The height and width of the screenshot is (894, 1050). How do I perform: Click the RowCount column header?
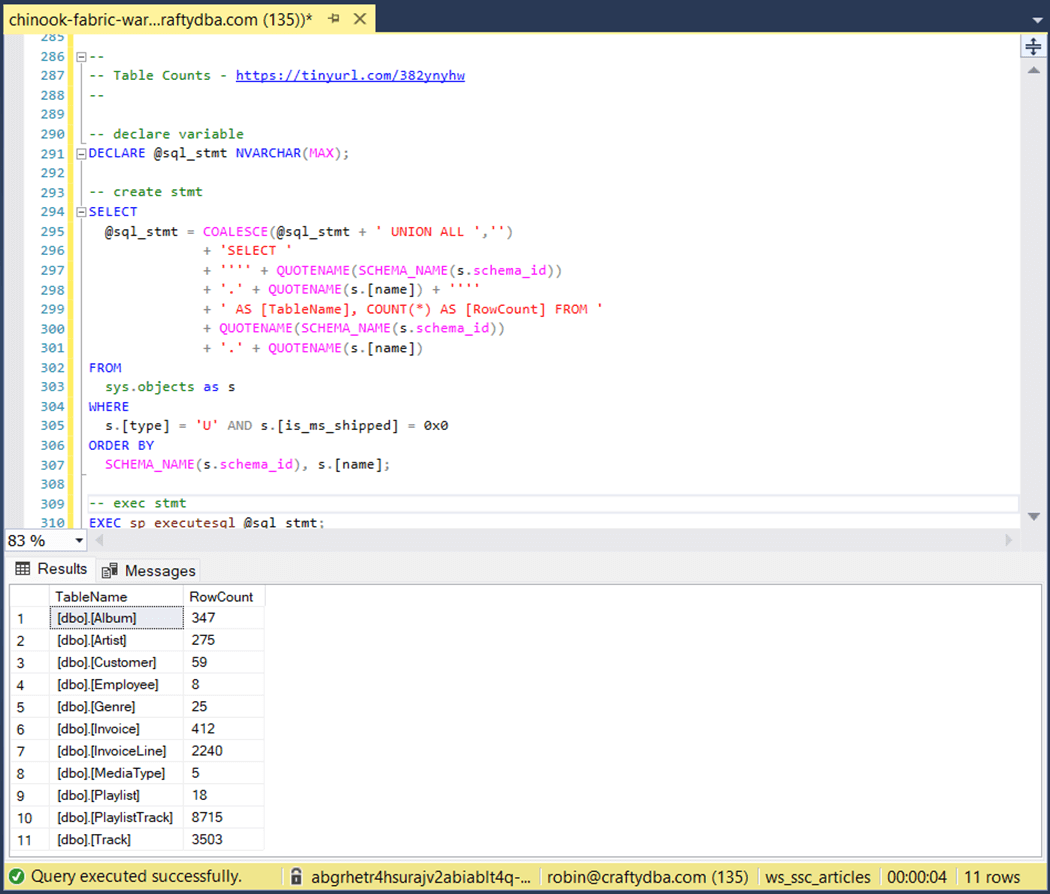pyautogui.click(x=222, y=596)
